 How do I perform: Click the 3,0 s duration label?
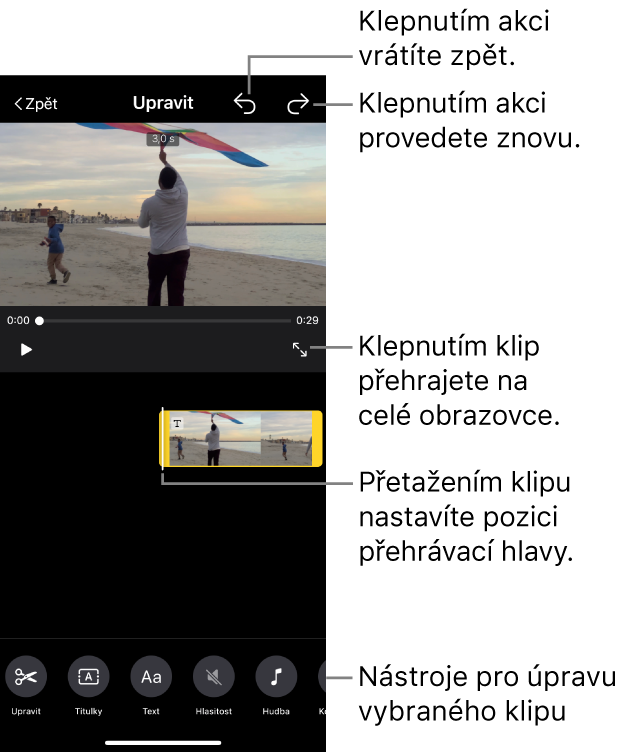163,139
